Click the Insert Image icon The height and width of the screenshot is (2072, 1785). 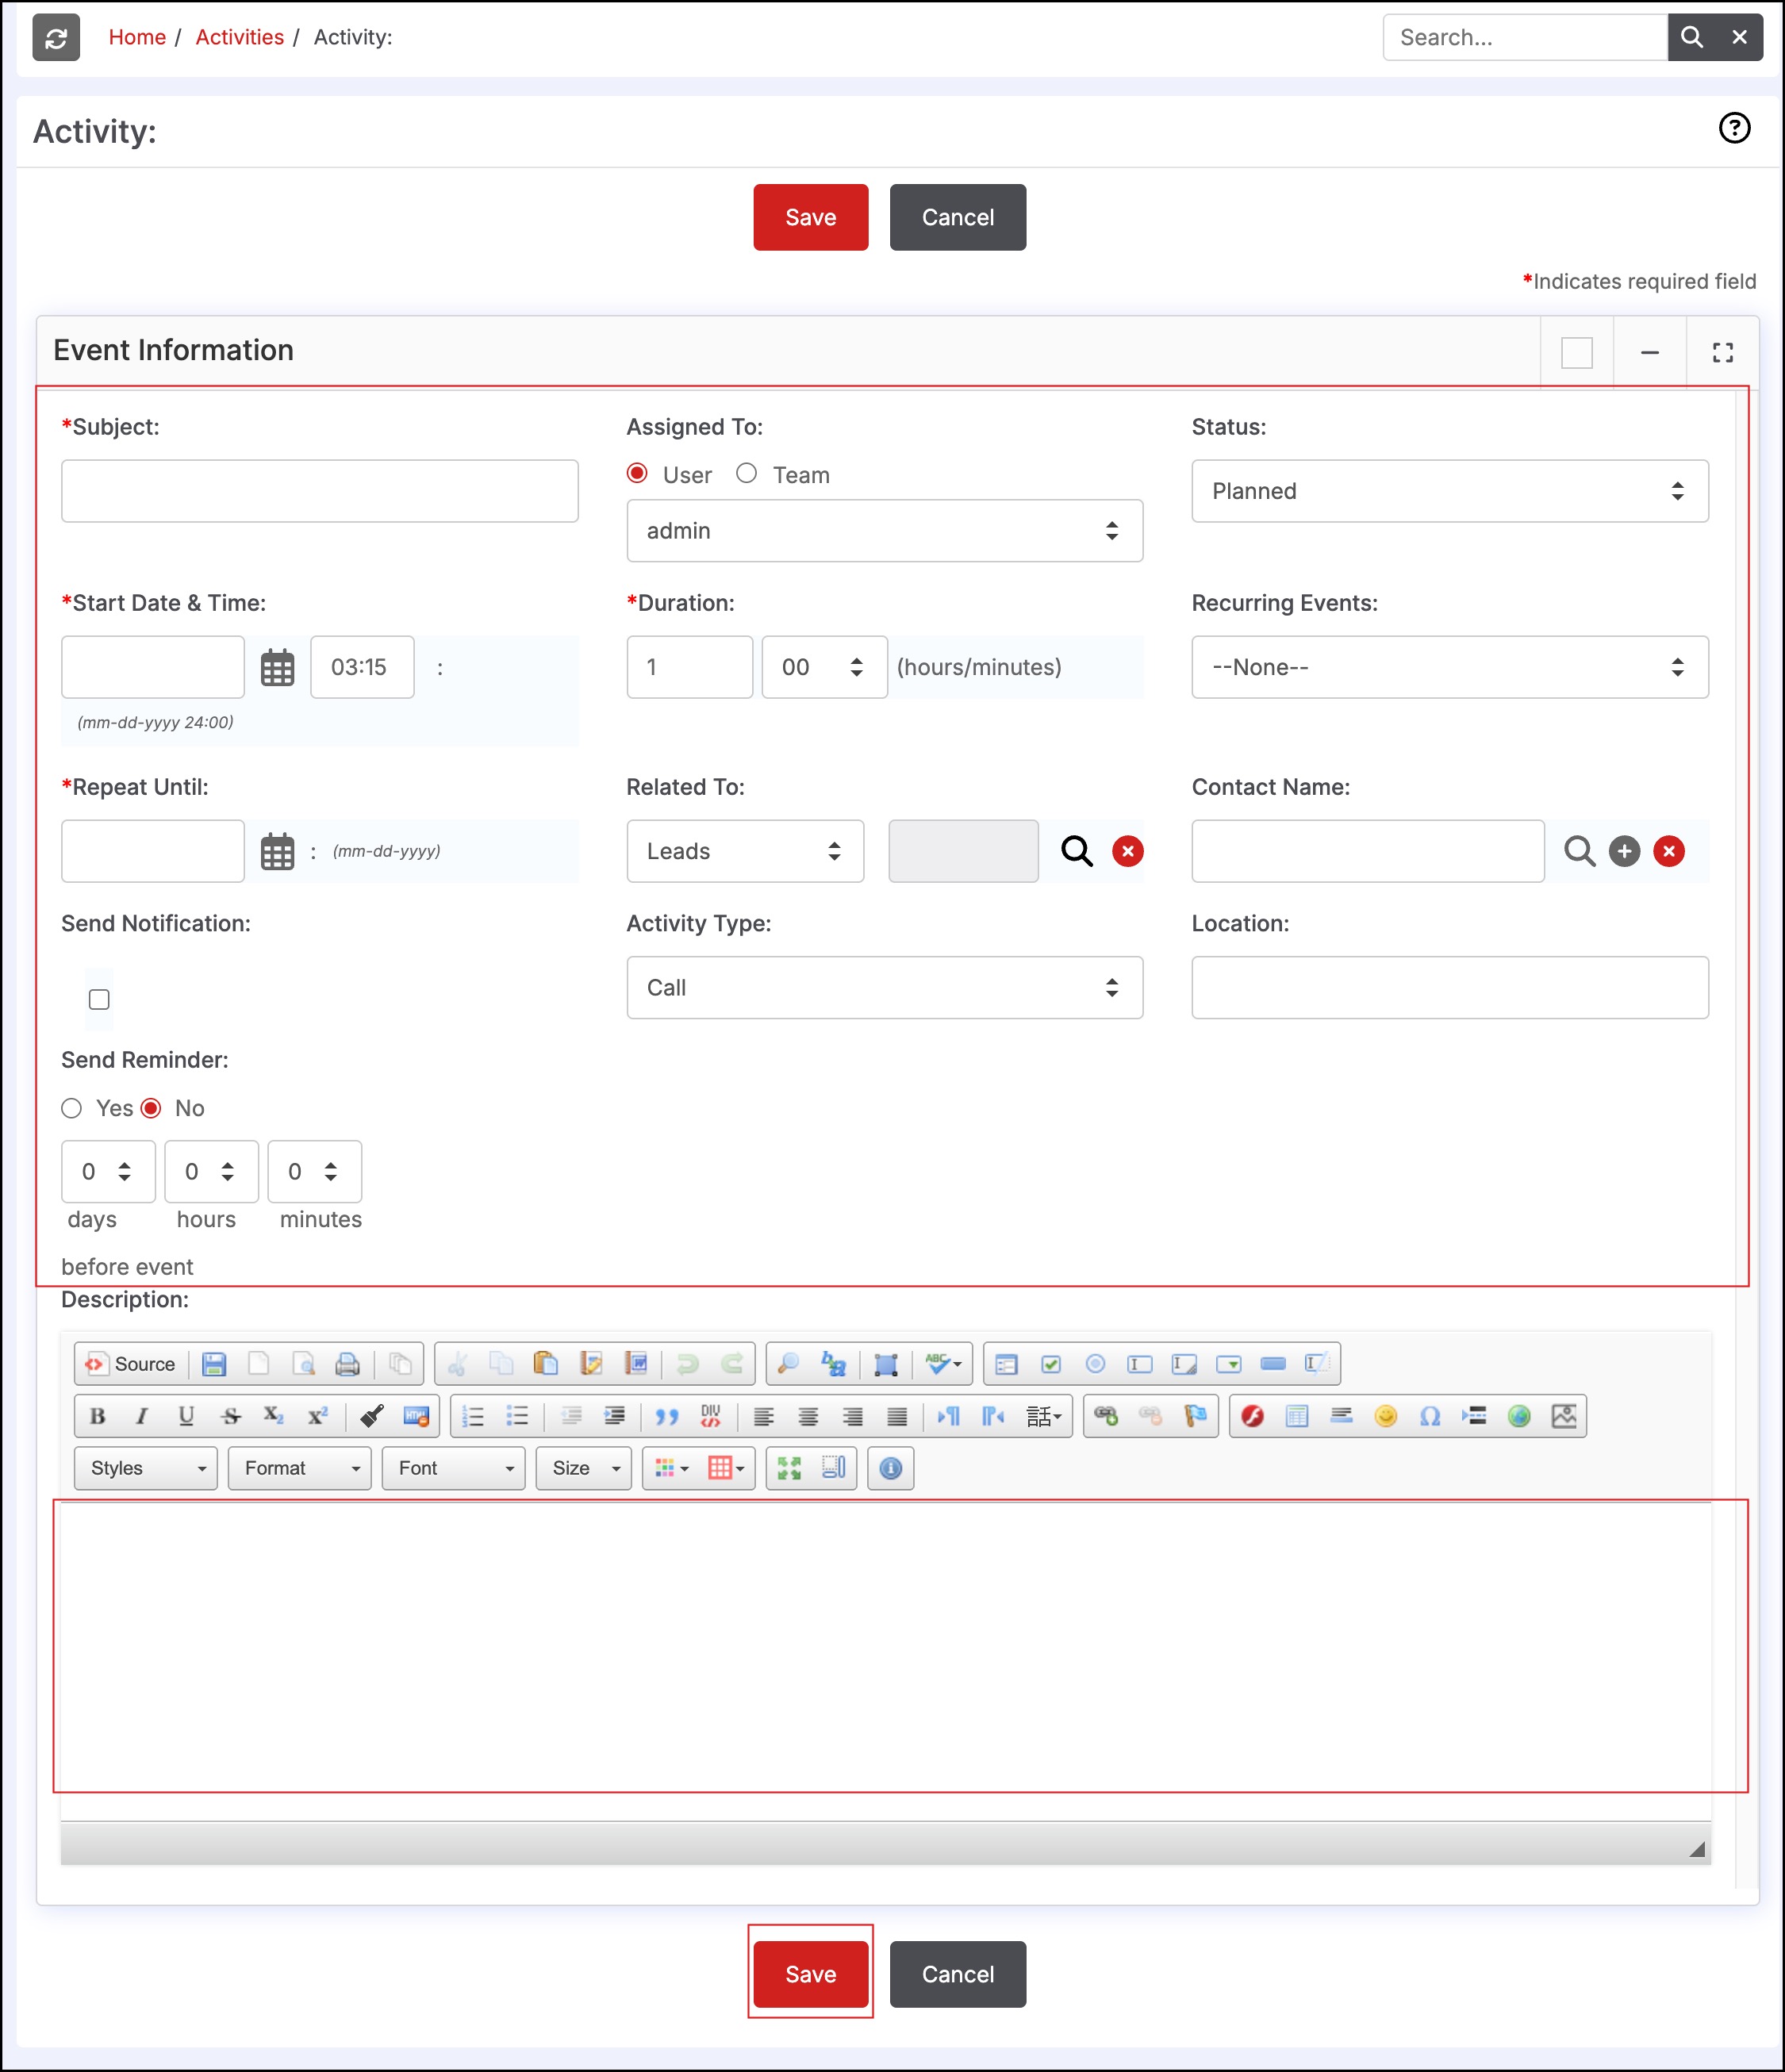[x=1564, y=1416]
